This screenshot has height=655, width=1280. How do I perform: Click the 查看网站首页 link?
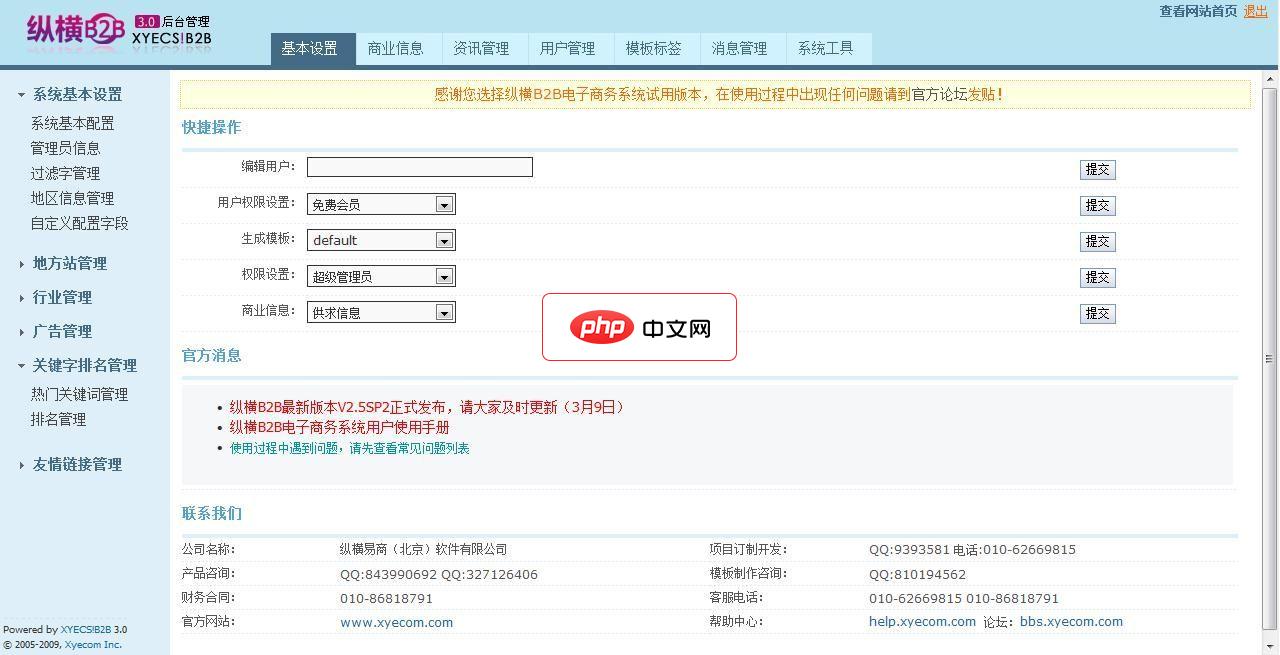click(1198, 12)
